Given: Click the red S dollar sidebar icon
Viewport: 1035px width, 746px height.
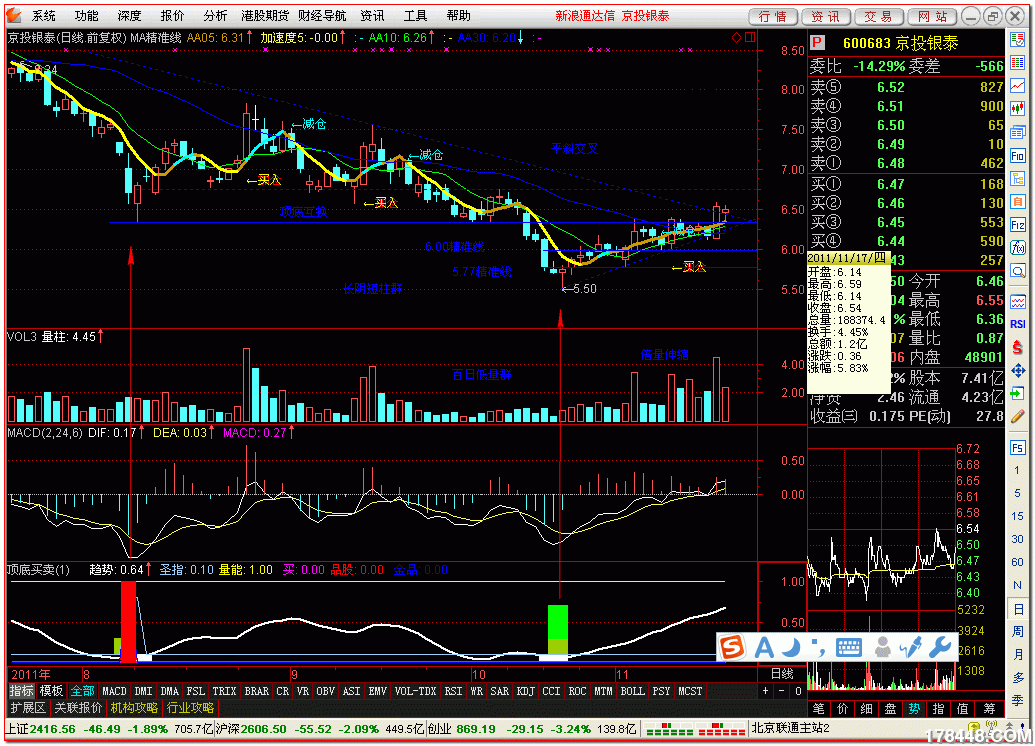Looking at the screenshot, I should click(x=1017, y=347).
